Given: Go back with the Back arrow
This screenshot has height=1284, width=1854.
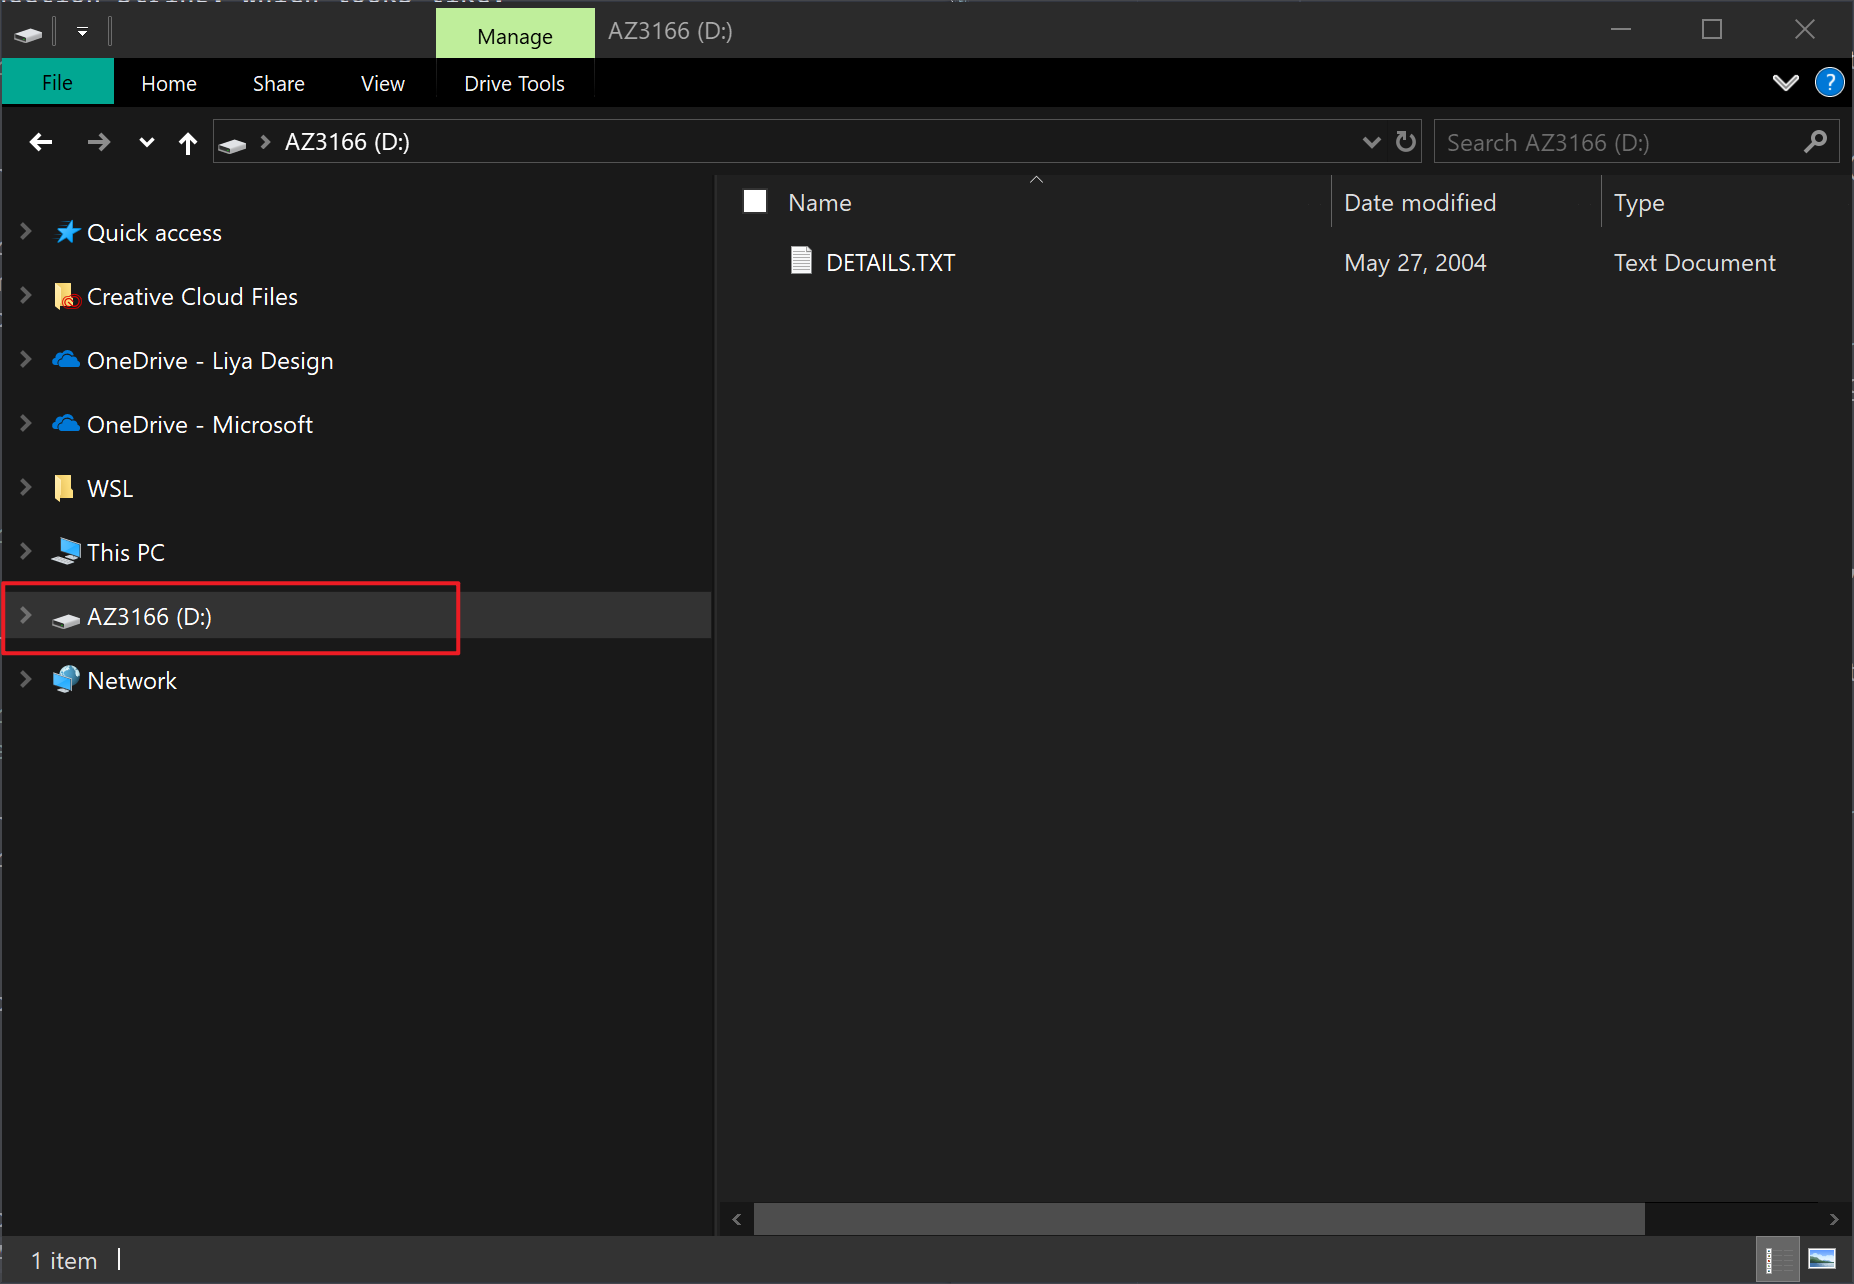Looking at the screenshot, I should [41, 142].
